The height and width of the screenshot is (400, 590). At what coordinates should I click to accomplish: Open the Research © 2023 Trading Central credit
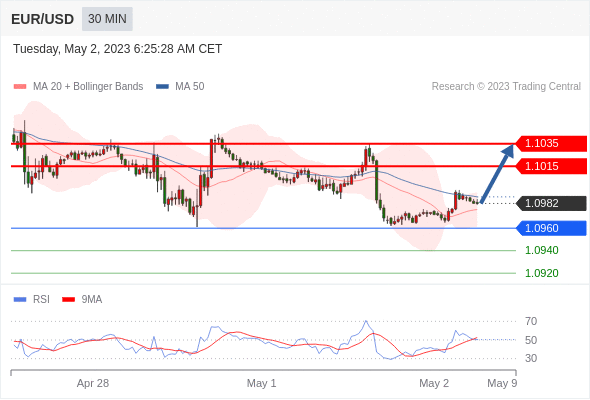506,87
